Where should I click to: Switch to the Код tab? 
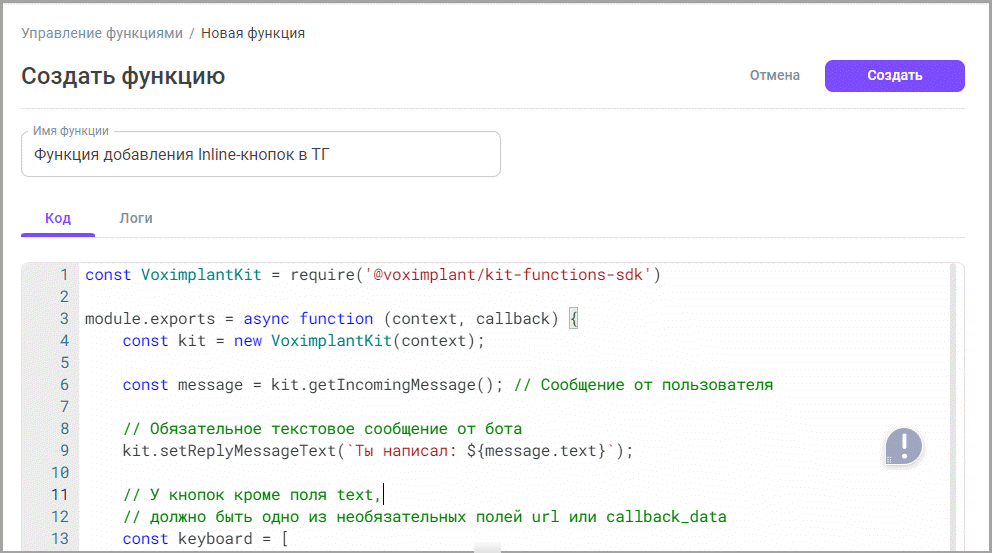[x=58, y=219]
